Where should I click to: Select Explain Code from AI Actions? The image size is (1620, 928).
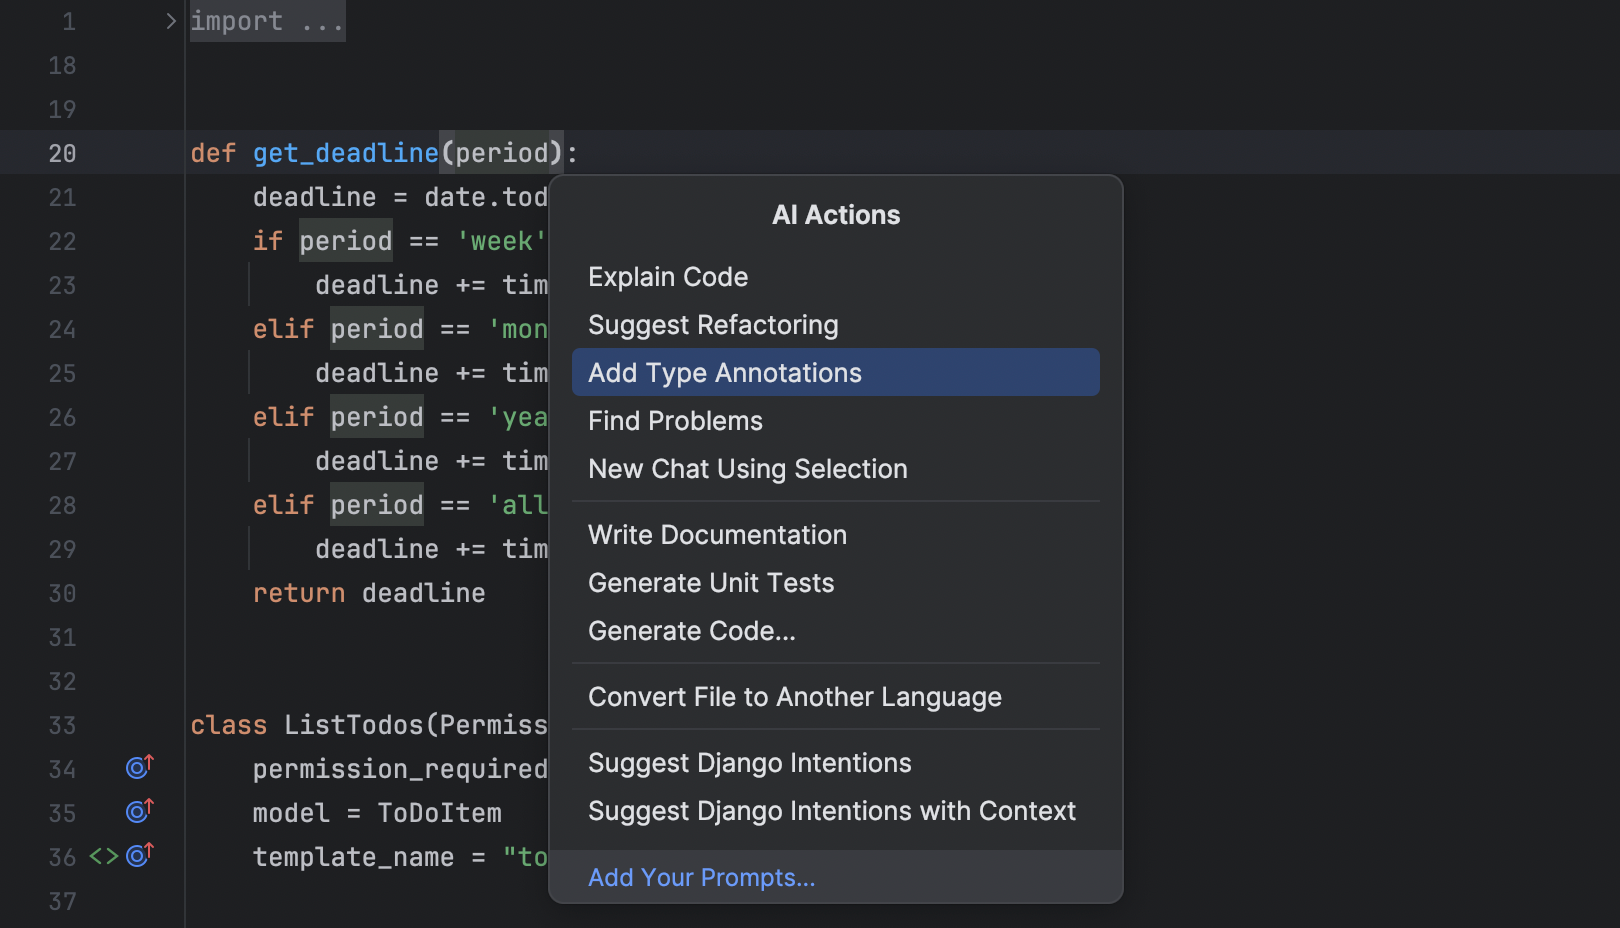(x=667, y=277)
